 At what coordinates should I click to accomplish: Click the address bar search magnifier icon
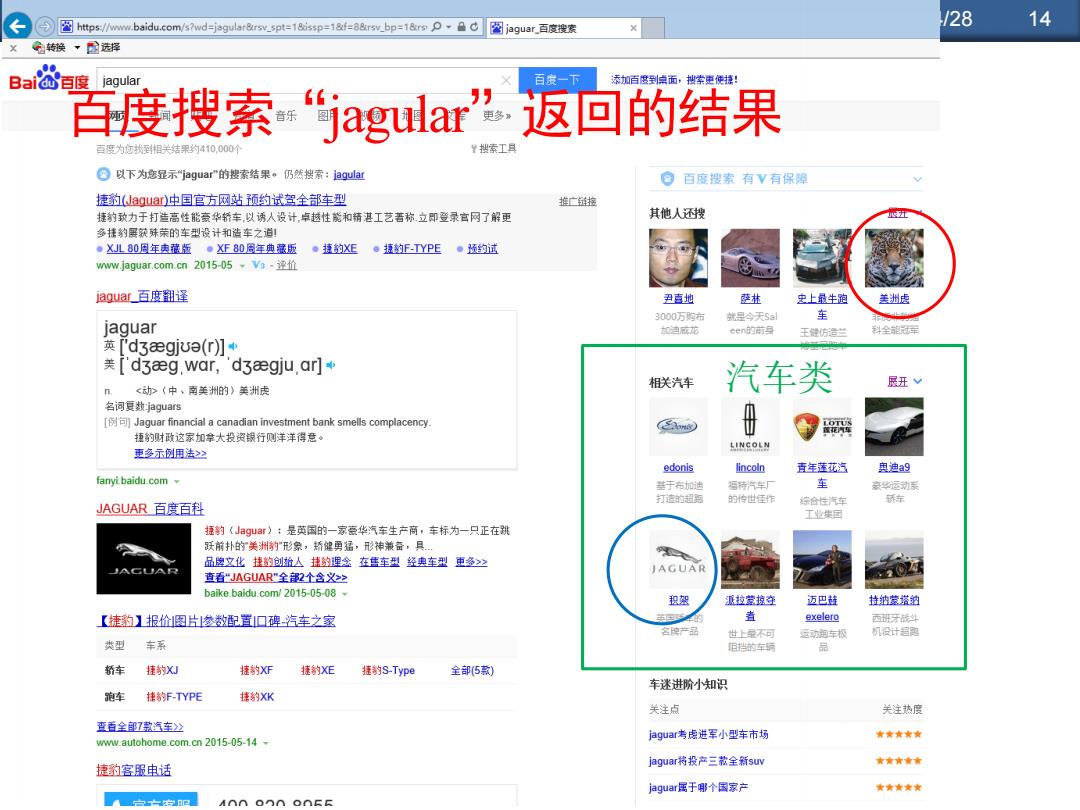(x=436, y=27)
